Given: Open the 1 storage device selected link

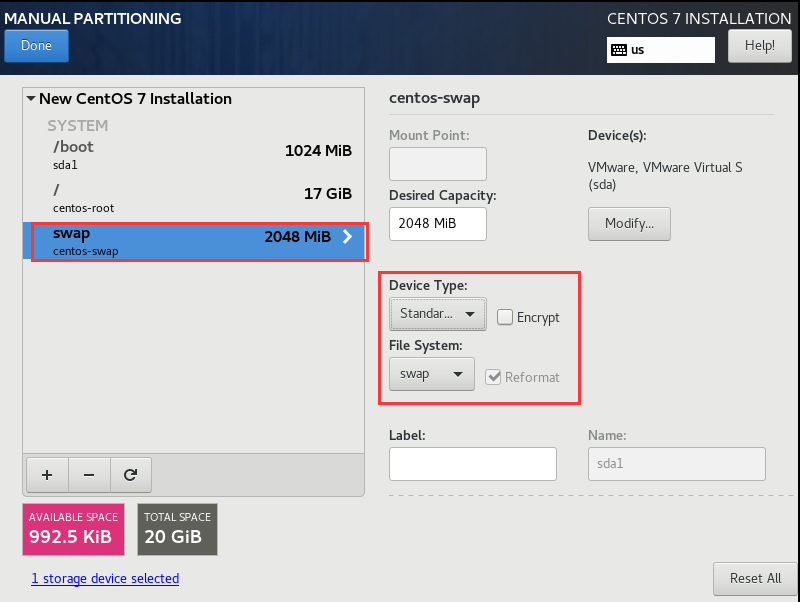Looking at the screenshot, I should 105,579.
